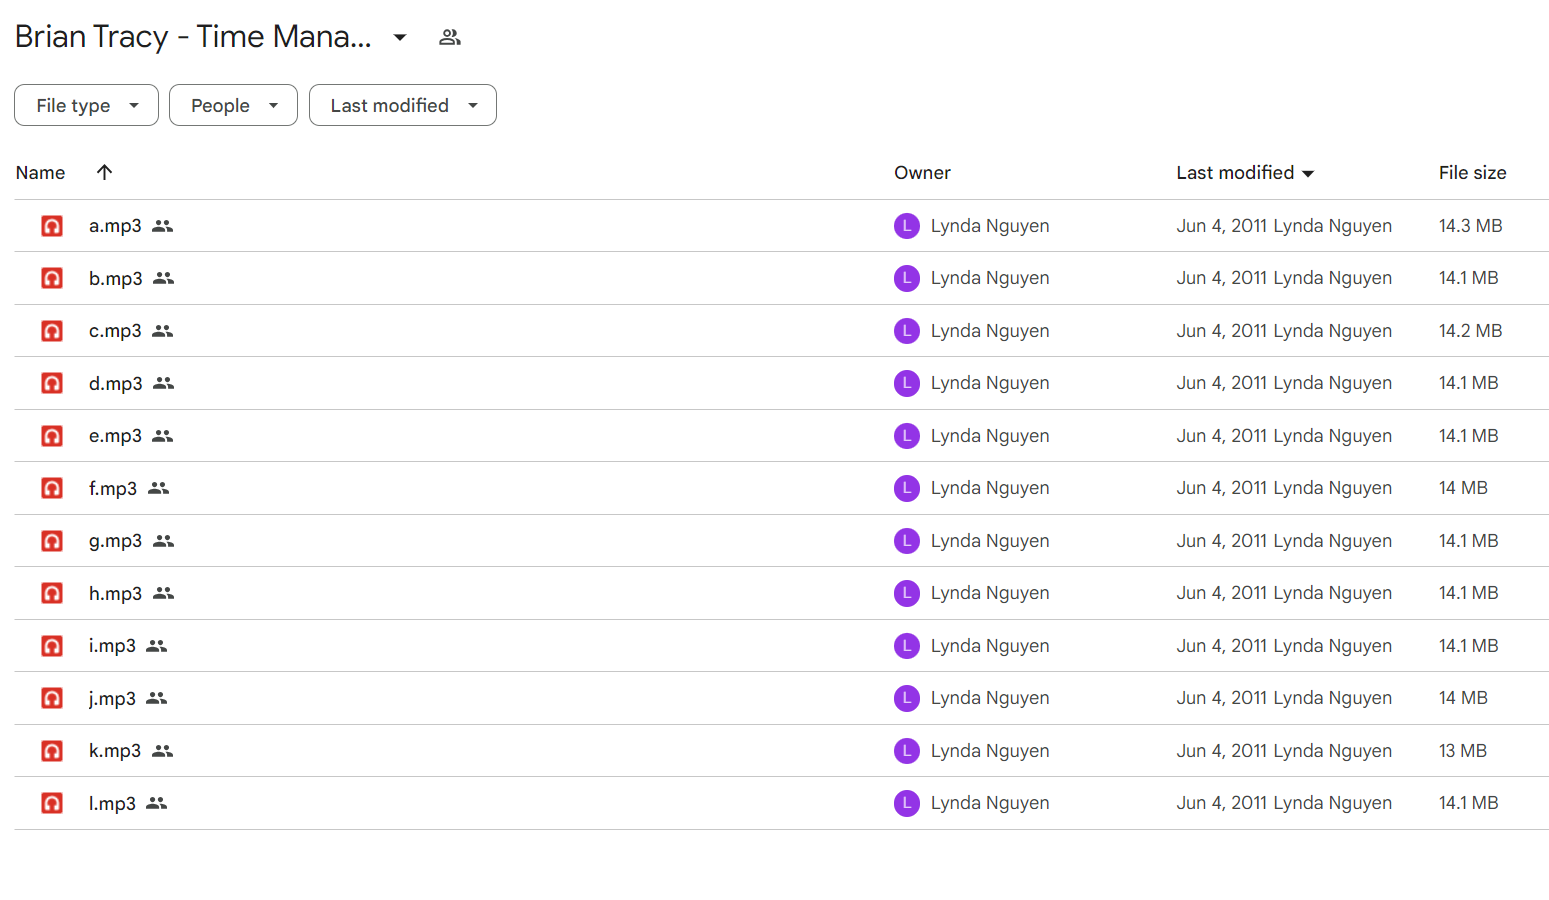Click Lynda Nguyen owner avatar in l.mp3 row
This screenshot has width=1549, height=900.
[907, 803]
